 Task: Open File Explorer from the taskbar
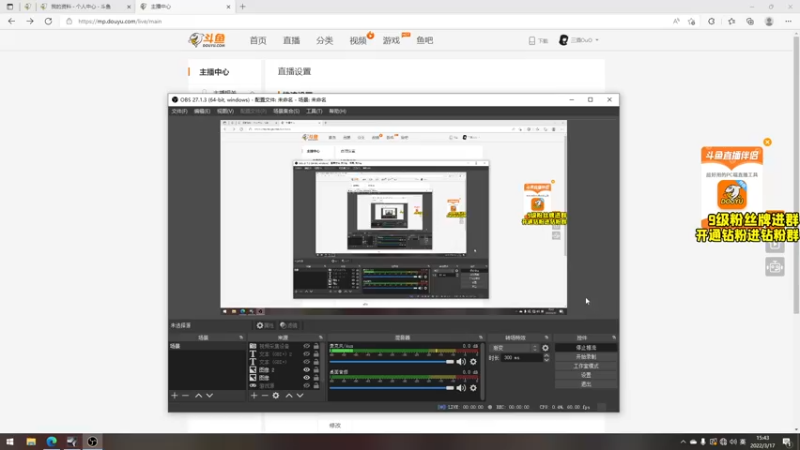31,441
